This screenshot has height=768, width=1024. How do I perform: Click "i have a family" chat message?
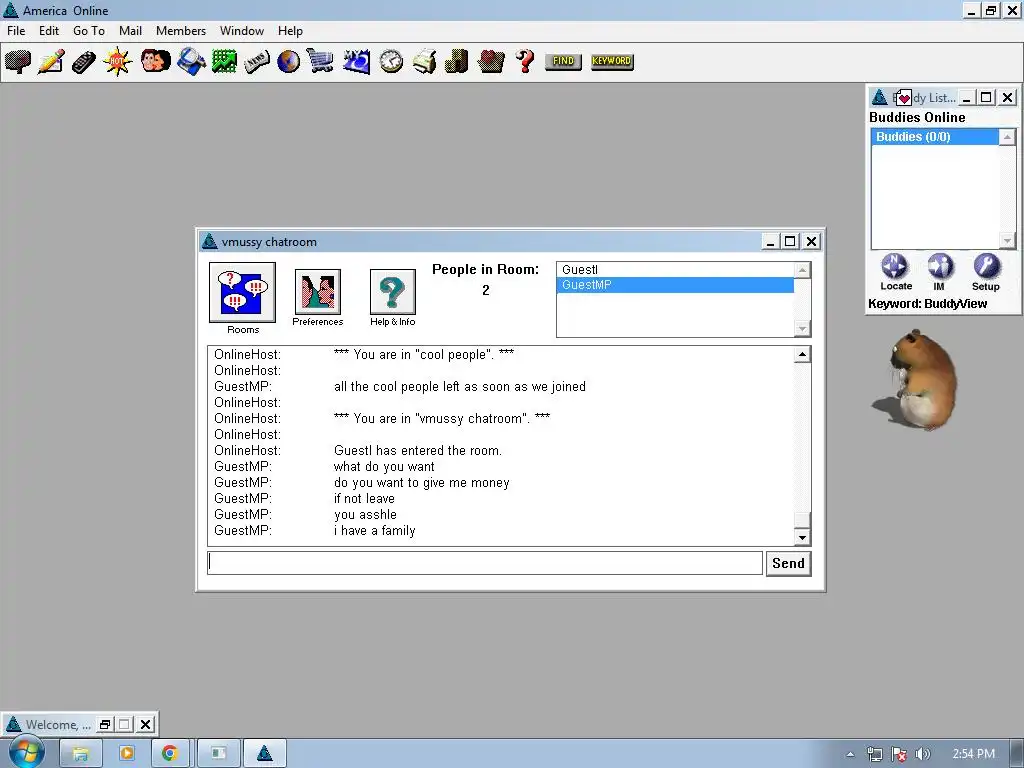(x=374, y=531)
